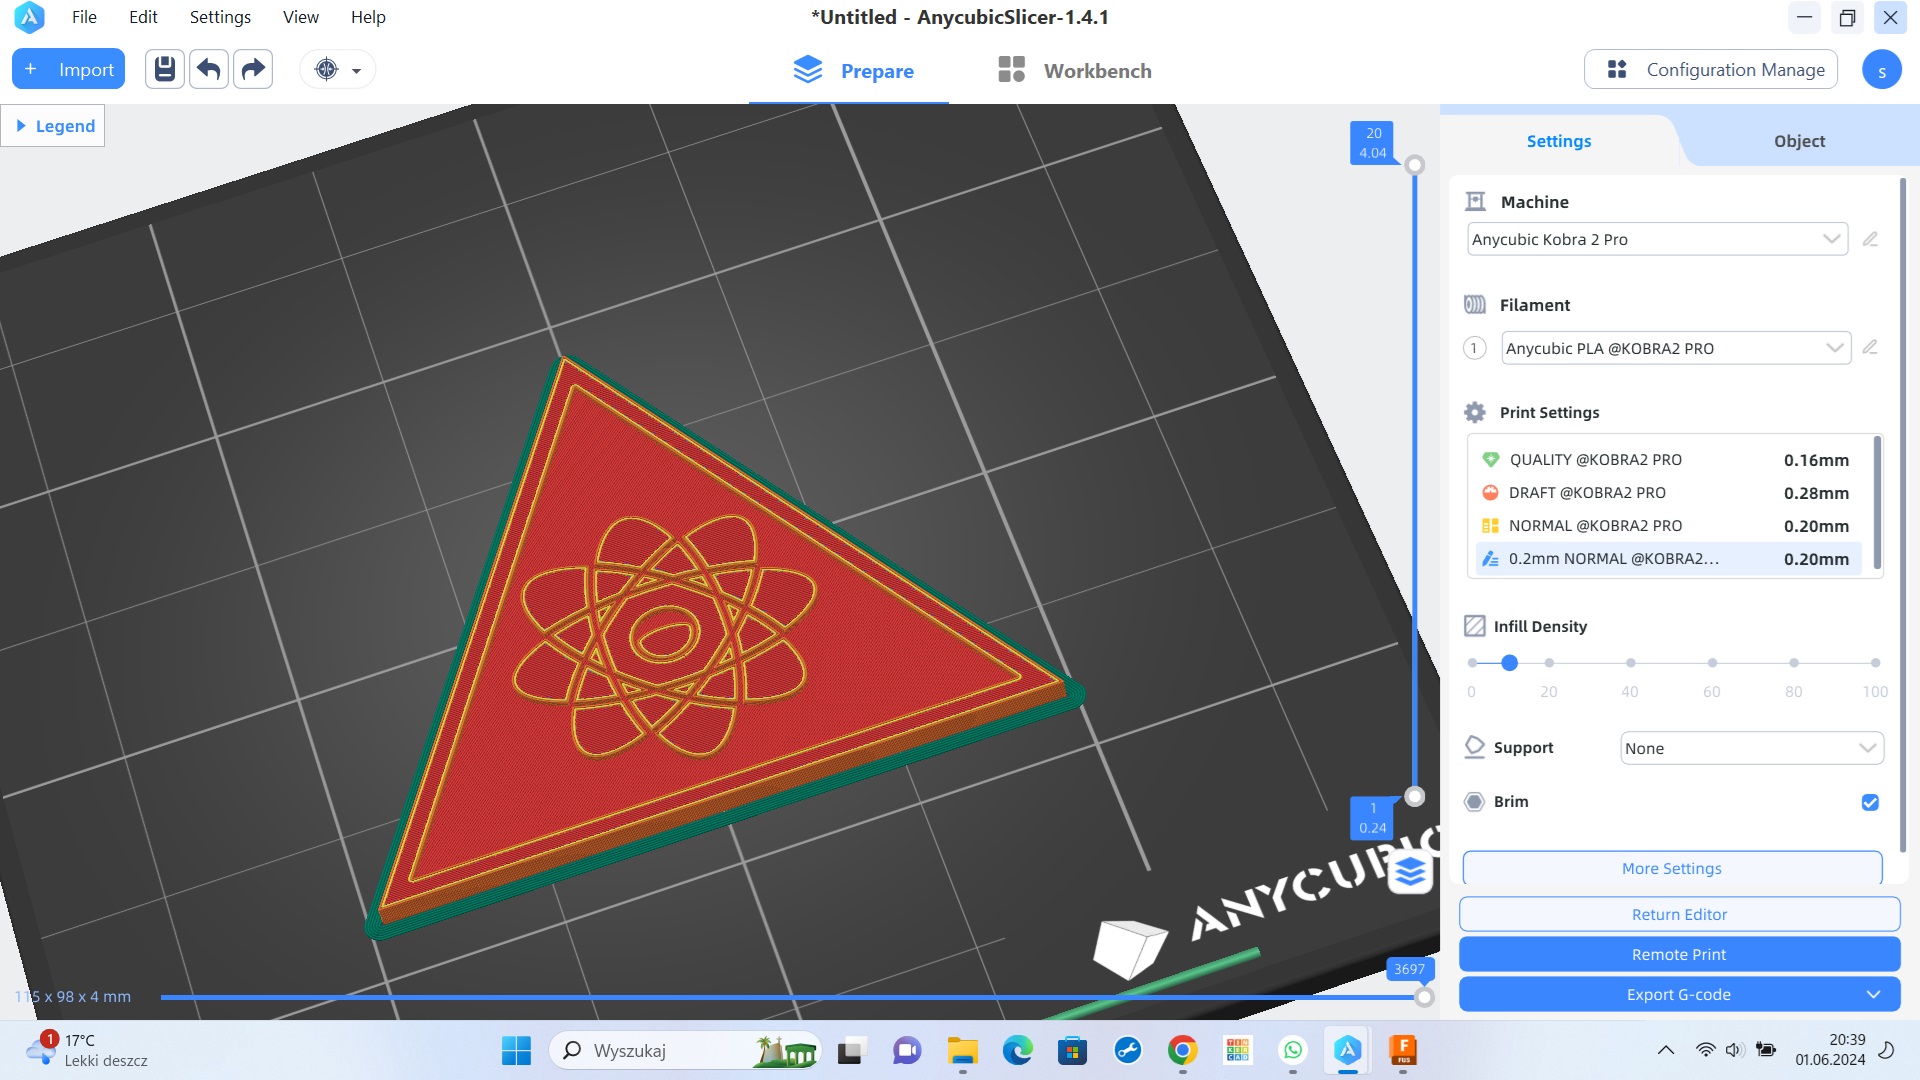Click the Print Settings gear icon

click(x=1474, y=412)
